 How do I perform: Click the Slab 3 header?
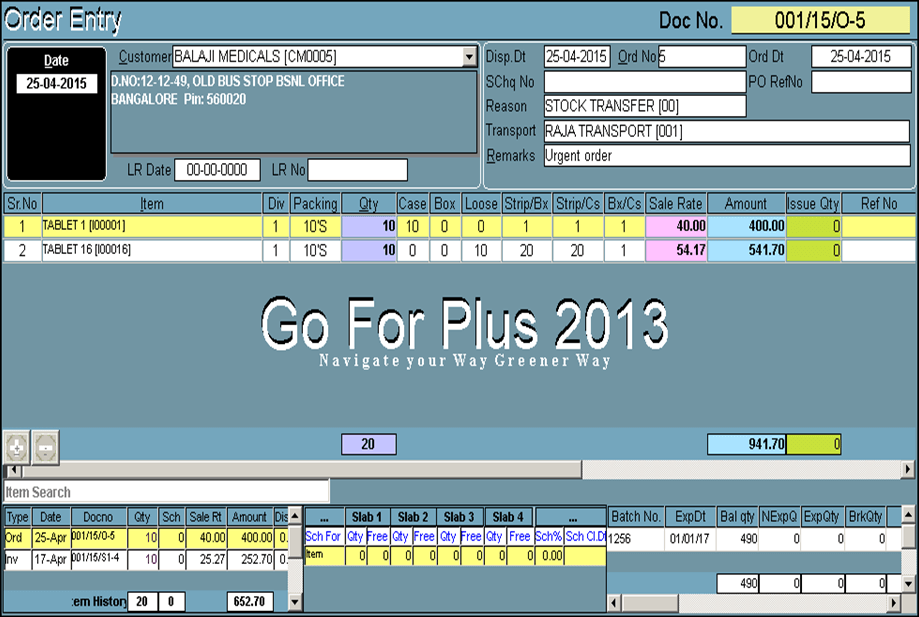coord(459,517)
